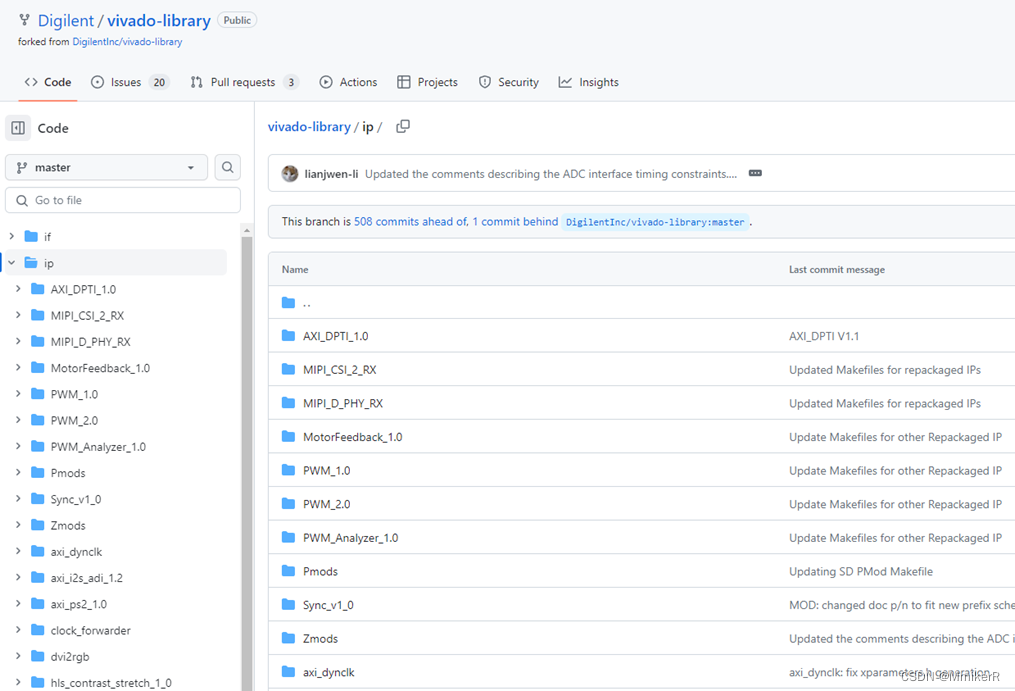Click folder icon of Sync_v1_0 in table
This screenshot has width=1015, height=691.
pyautogui.click(x=289, y=605)
